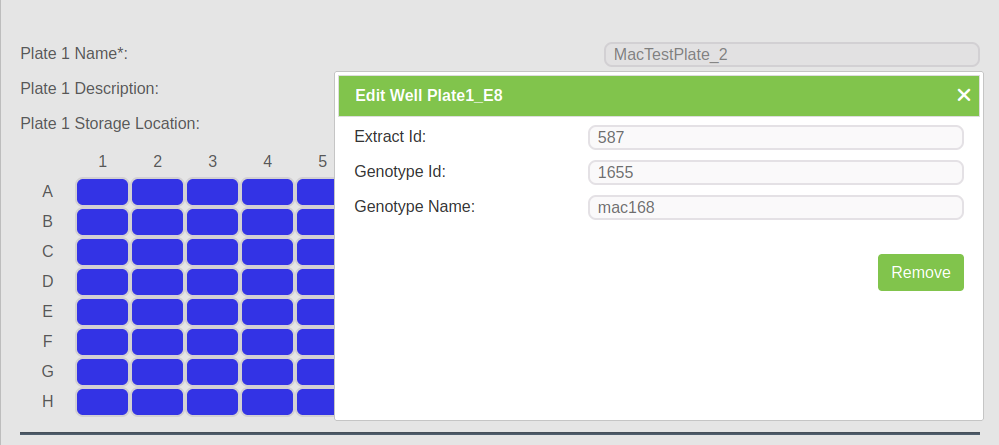Select well C4 on the plate
The height and width of the screenshot is (445, 999).
coord(267,252)
